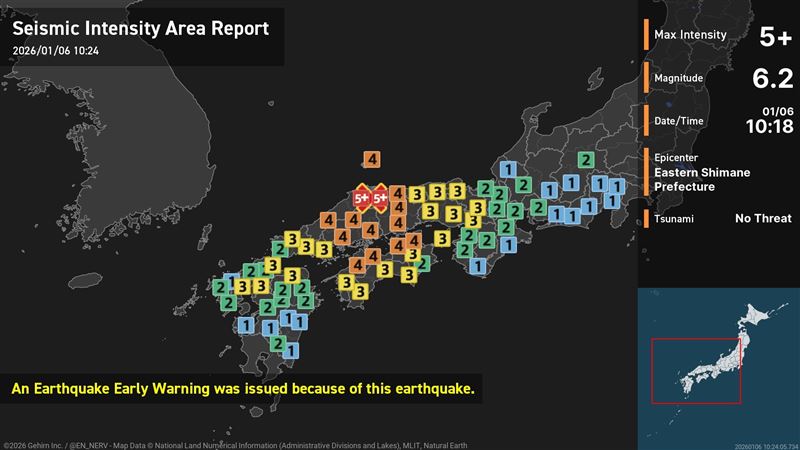Viewport: 800px width, 450px height.
Task: Click the report timestamp '2026/01/06 10:24'
Action: (x=56, y=51)
